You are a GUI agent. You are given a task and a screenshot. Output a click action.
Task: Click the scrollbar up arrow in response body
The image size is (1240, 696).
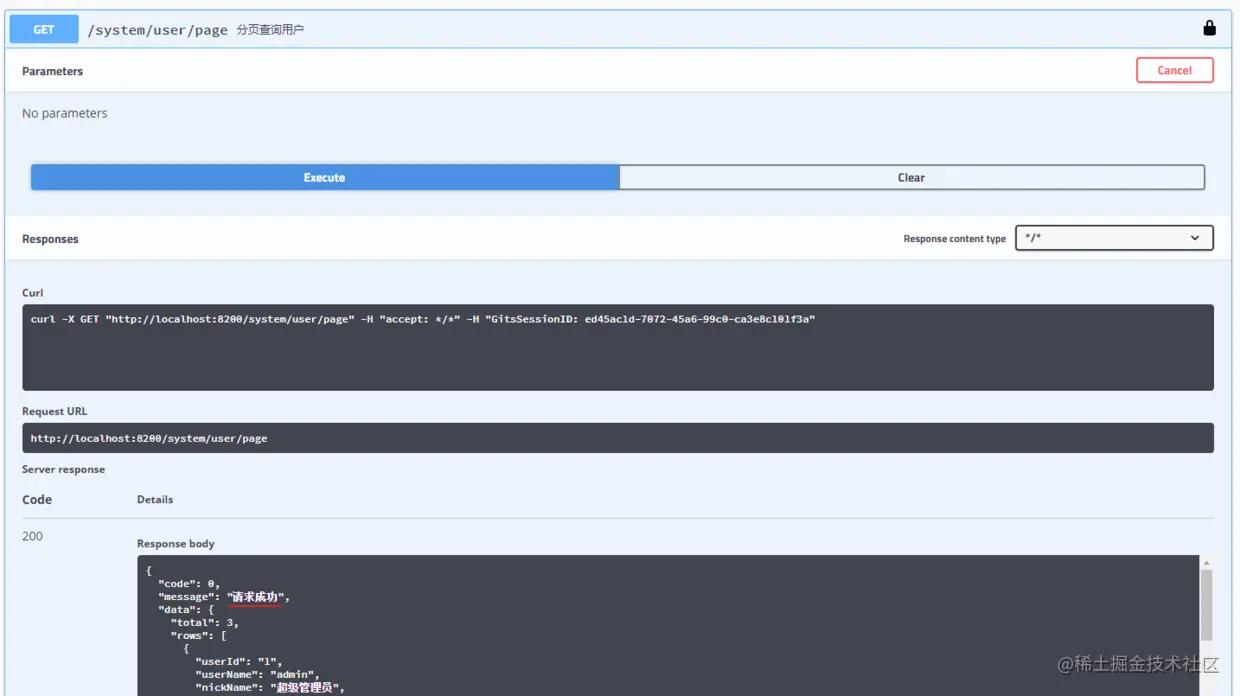coord(1206,564)
